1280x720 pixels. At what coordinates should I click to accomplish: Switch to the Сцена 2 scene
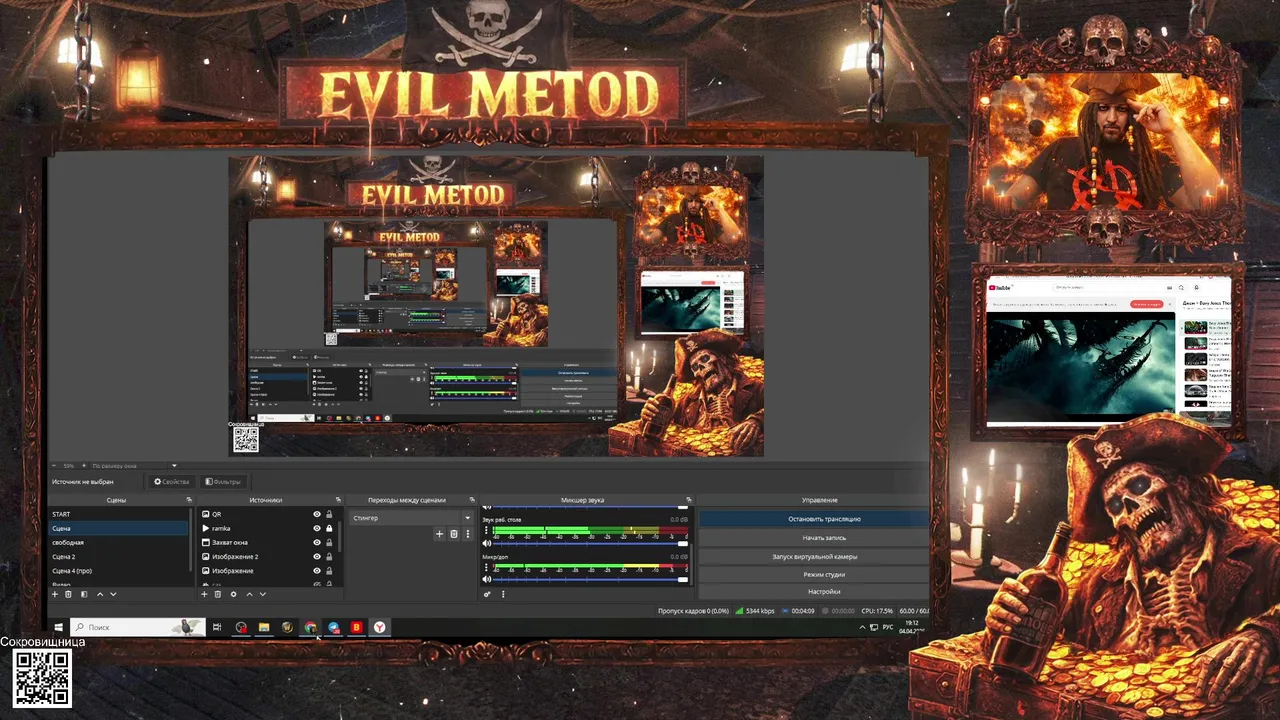(x=119, y=556)
